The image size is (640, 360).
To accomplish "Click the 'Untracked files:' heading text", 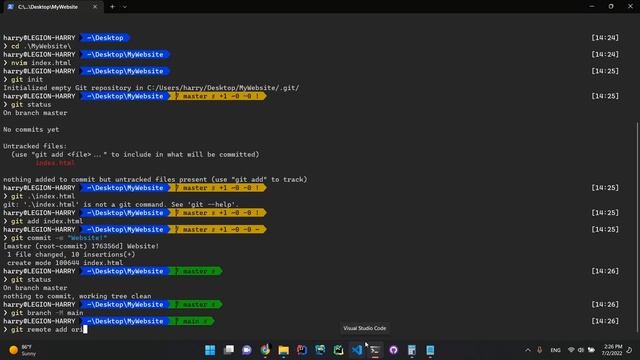I will click(x=35, y=146).
